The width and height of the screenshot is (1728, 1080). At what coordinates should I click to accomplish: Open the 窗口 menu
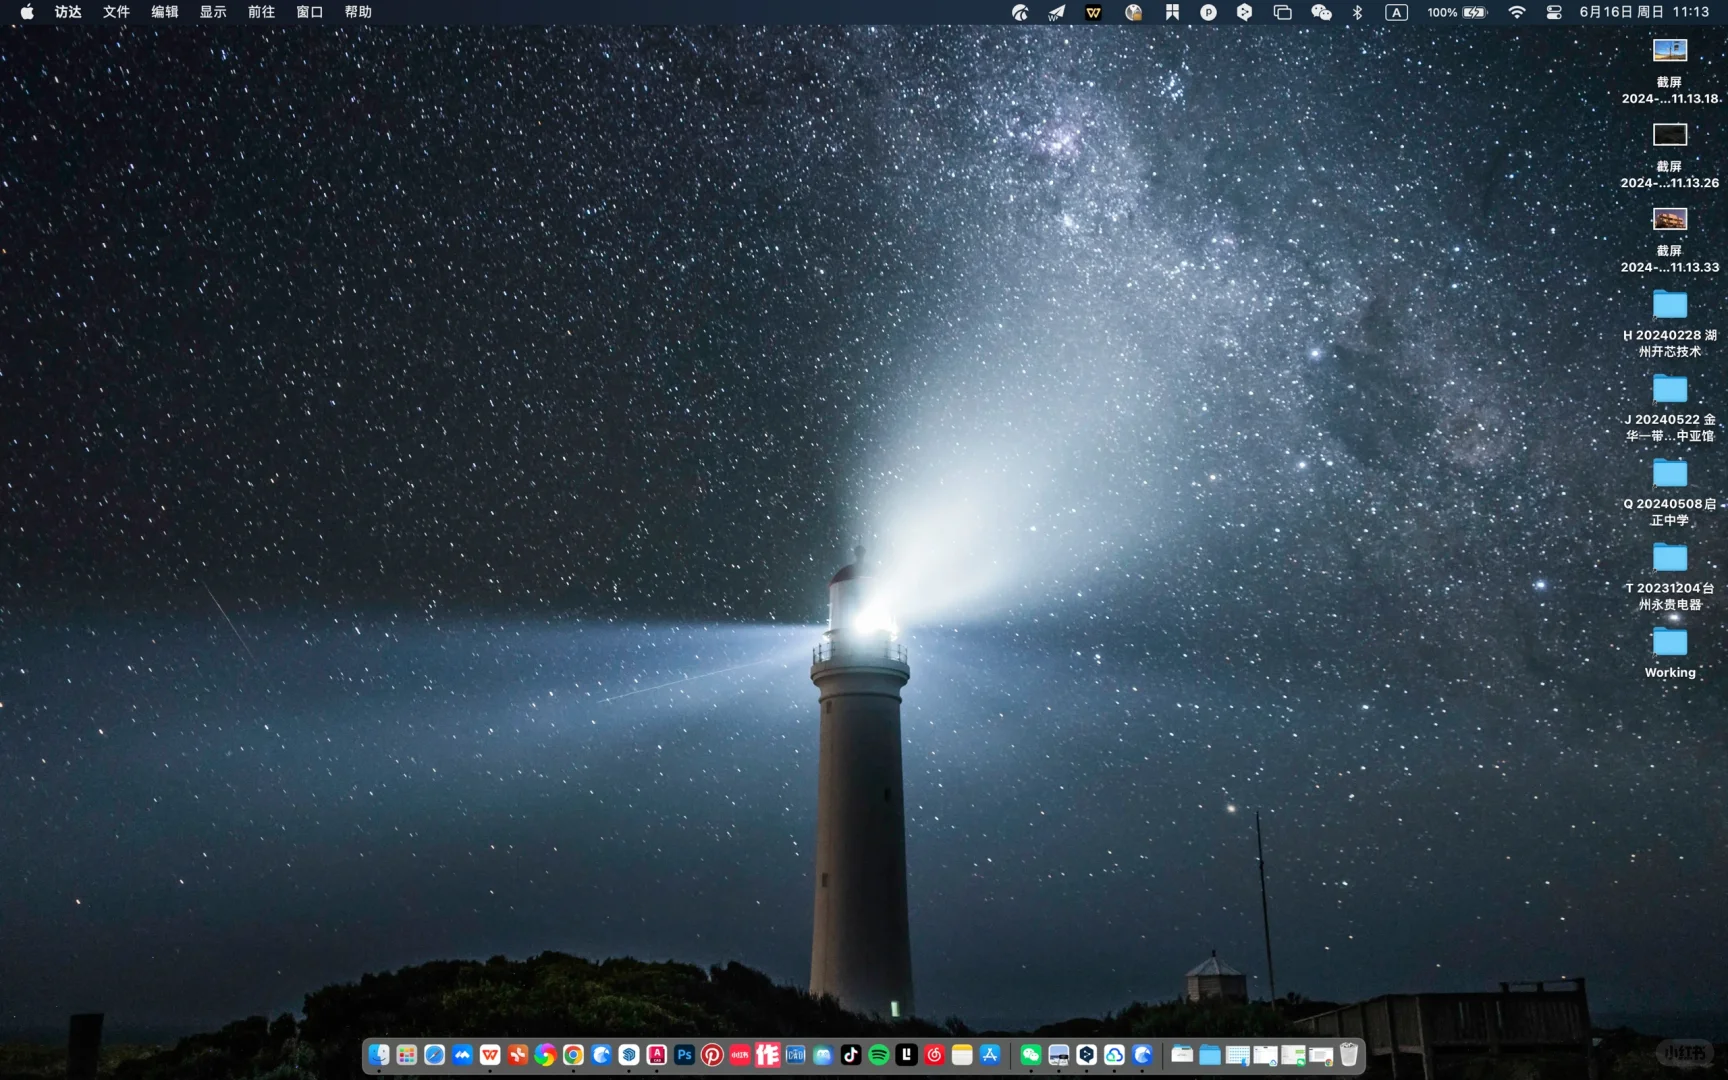click(310, 12)
